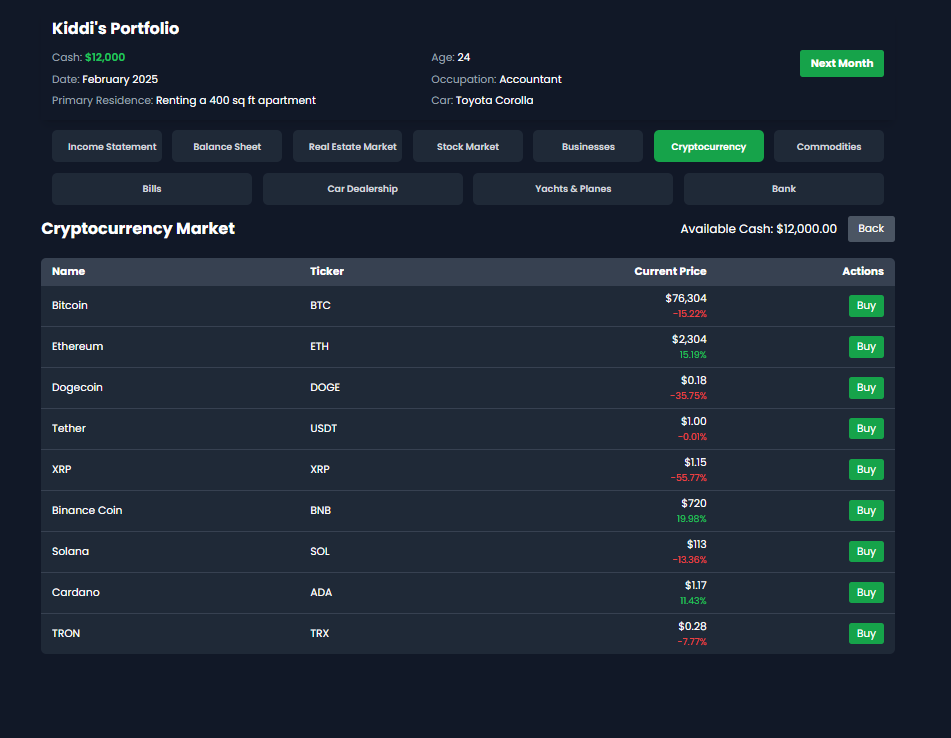Go to the Stock Market tab
This screenshot has width=951, height=738.
tap(468, 146)
